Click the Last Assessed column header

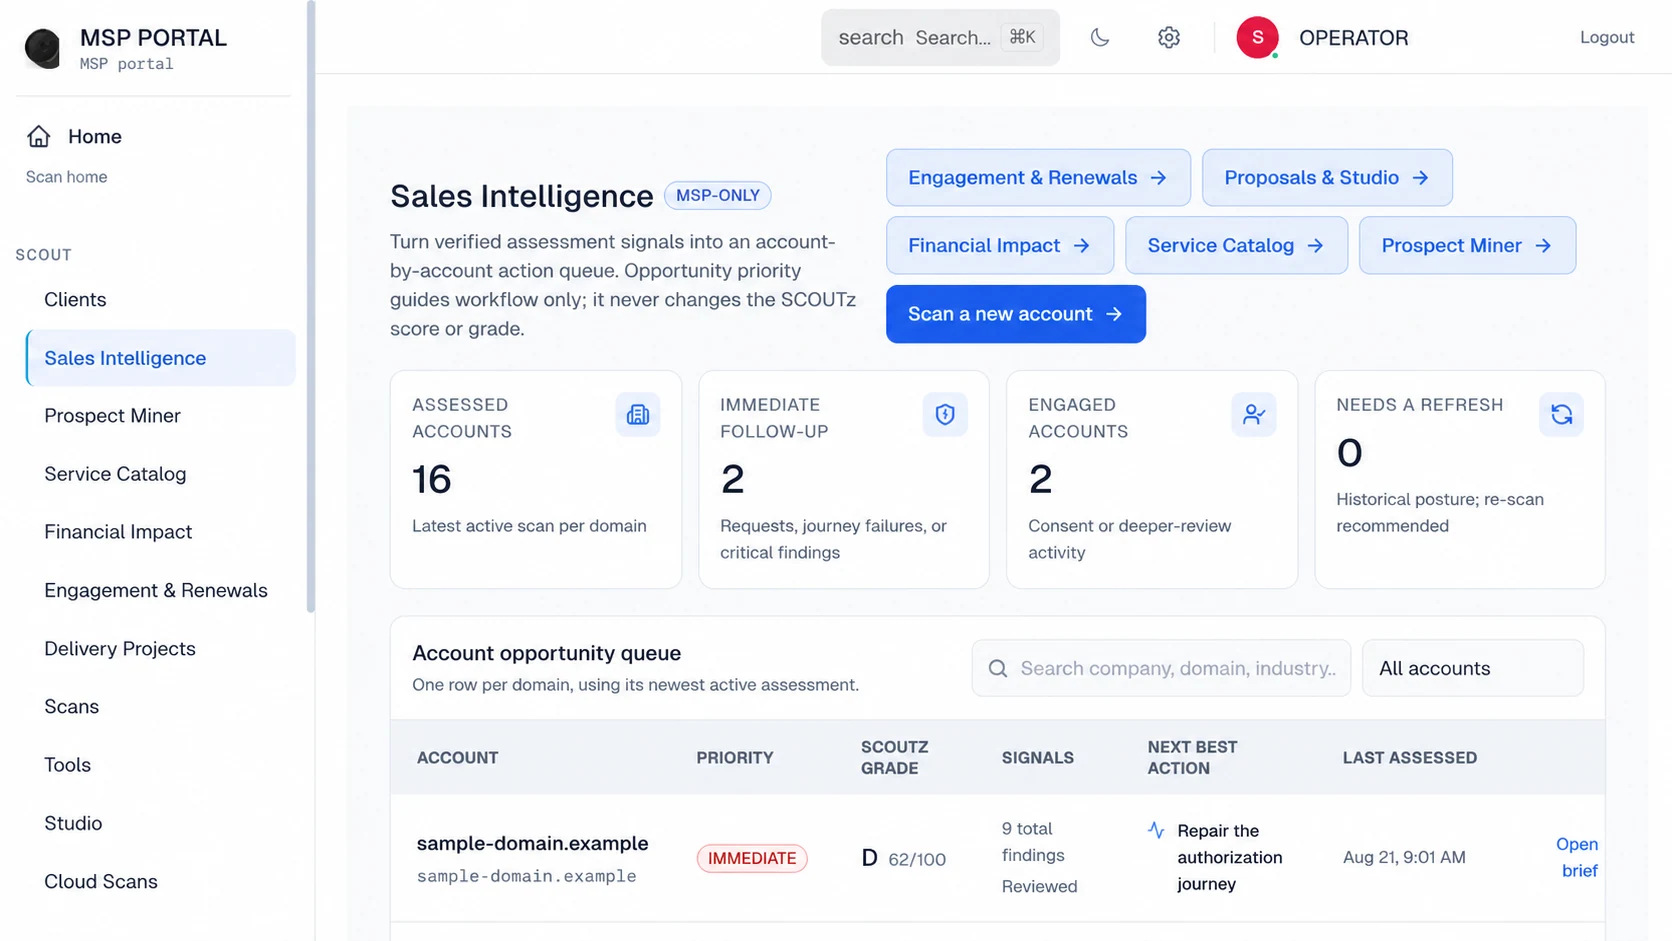(x=1410, y=757)
